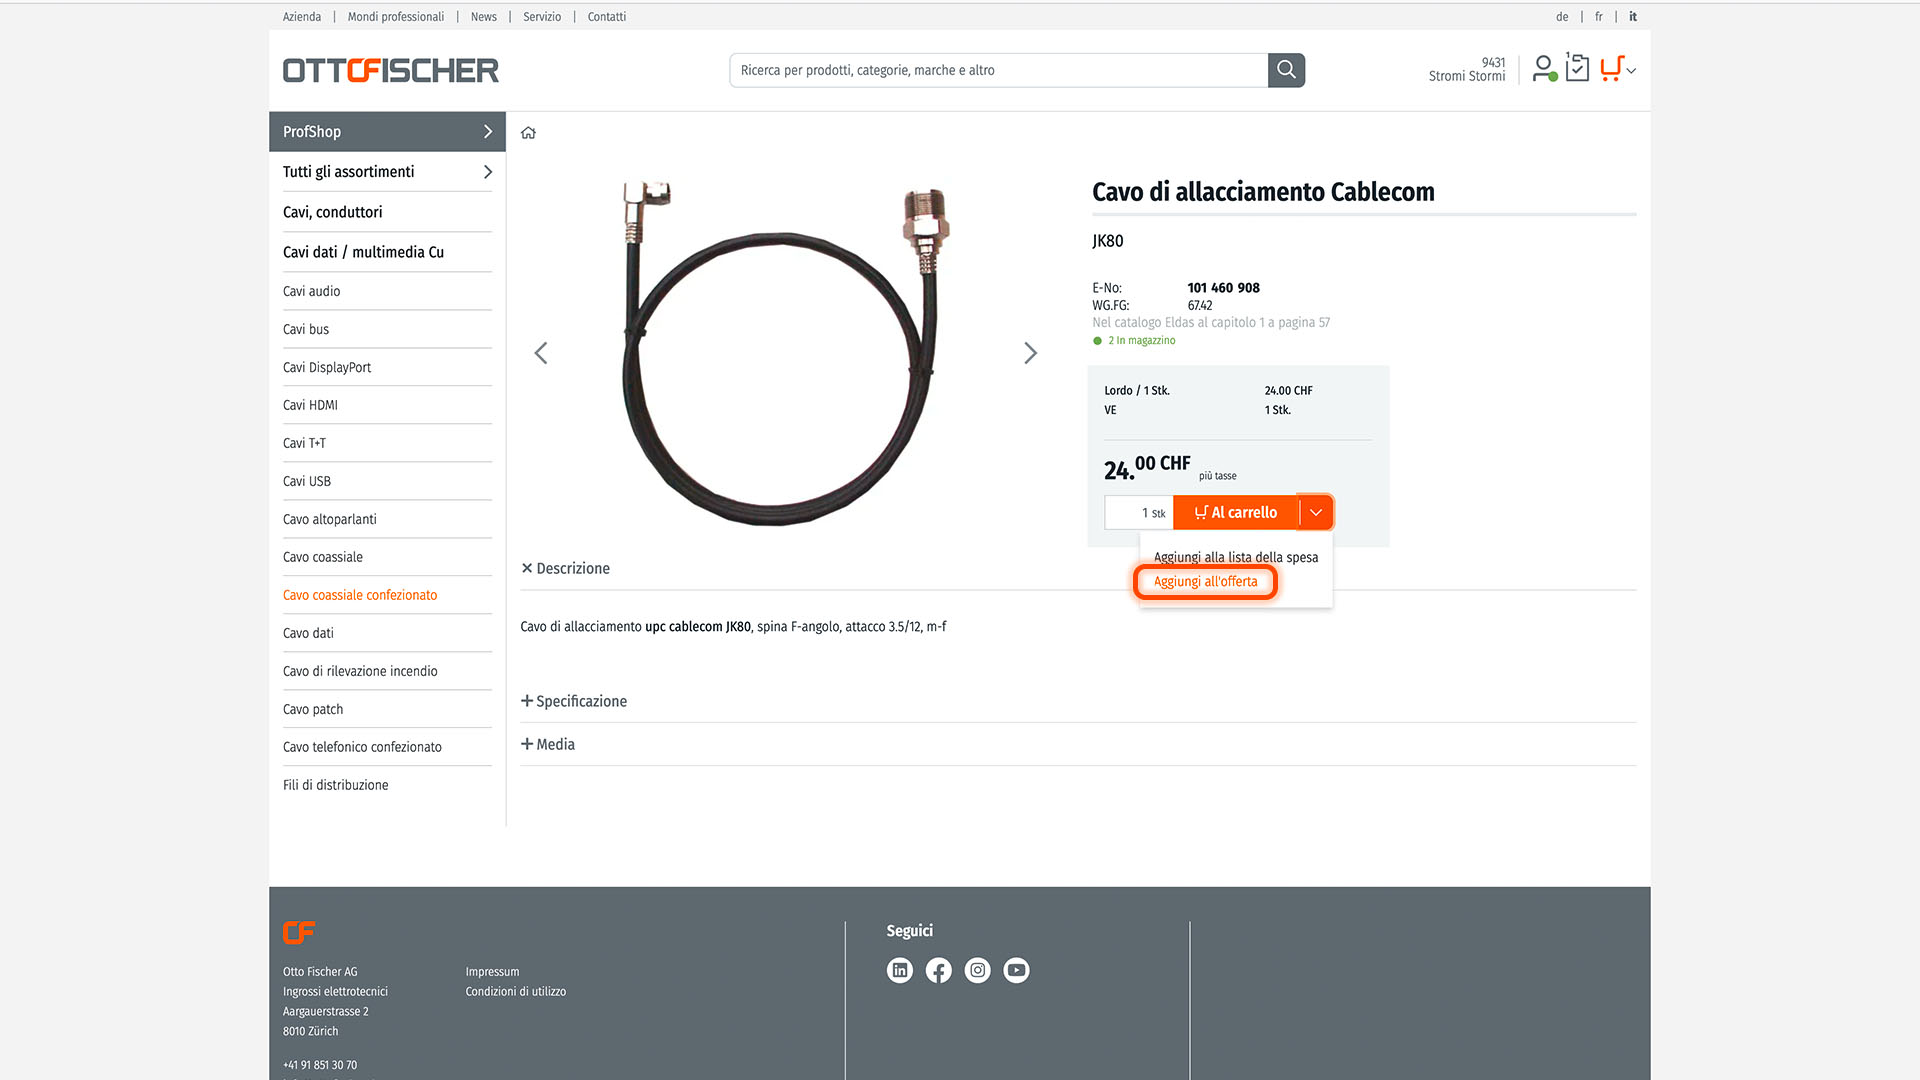The image size is (1920, 1080).
Task: Open the LinkedIn social icon
Action: (x=900, y=970)
